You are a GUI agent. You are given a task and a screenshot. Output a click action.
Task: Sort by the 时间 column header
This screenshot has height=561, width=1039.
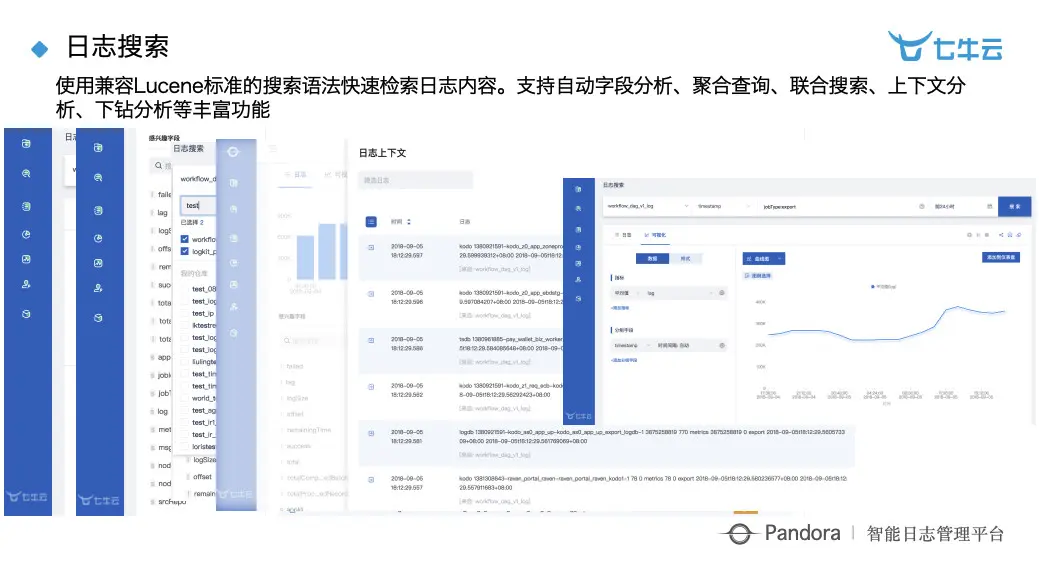point(401,222)
